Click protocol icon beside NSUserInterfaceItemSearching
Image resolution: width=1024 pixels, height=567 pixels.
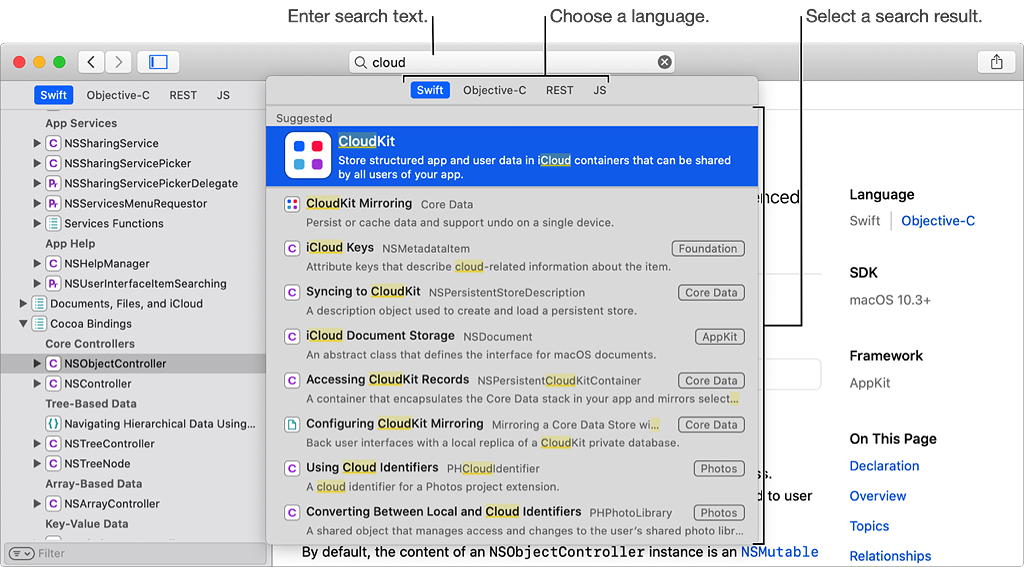54,284
